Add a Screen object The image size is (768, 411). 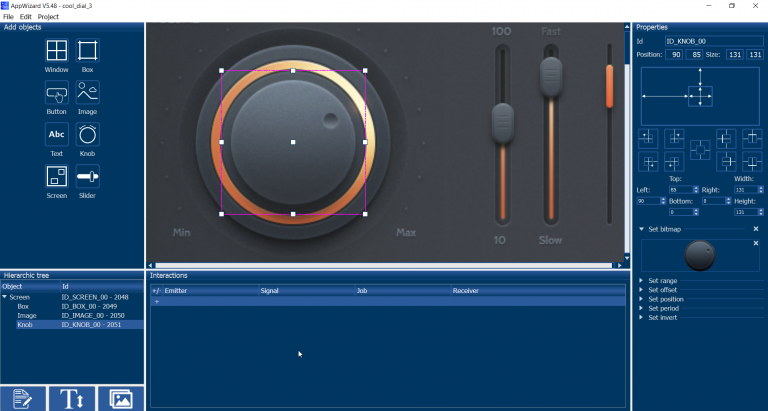coord(57,176)
